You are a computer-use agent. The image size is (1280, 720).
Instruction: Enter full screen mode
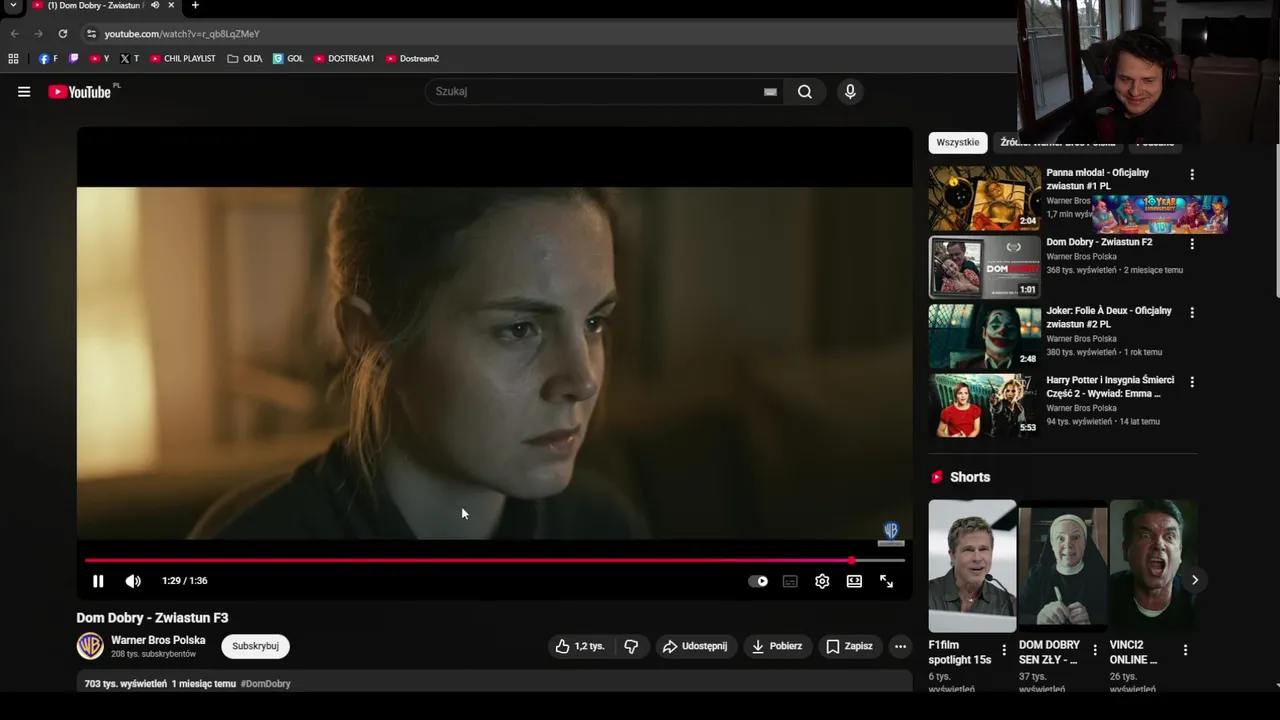click(x=886, y=581)
